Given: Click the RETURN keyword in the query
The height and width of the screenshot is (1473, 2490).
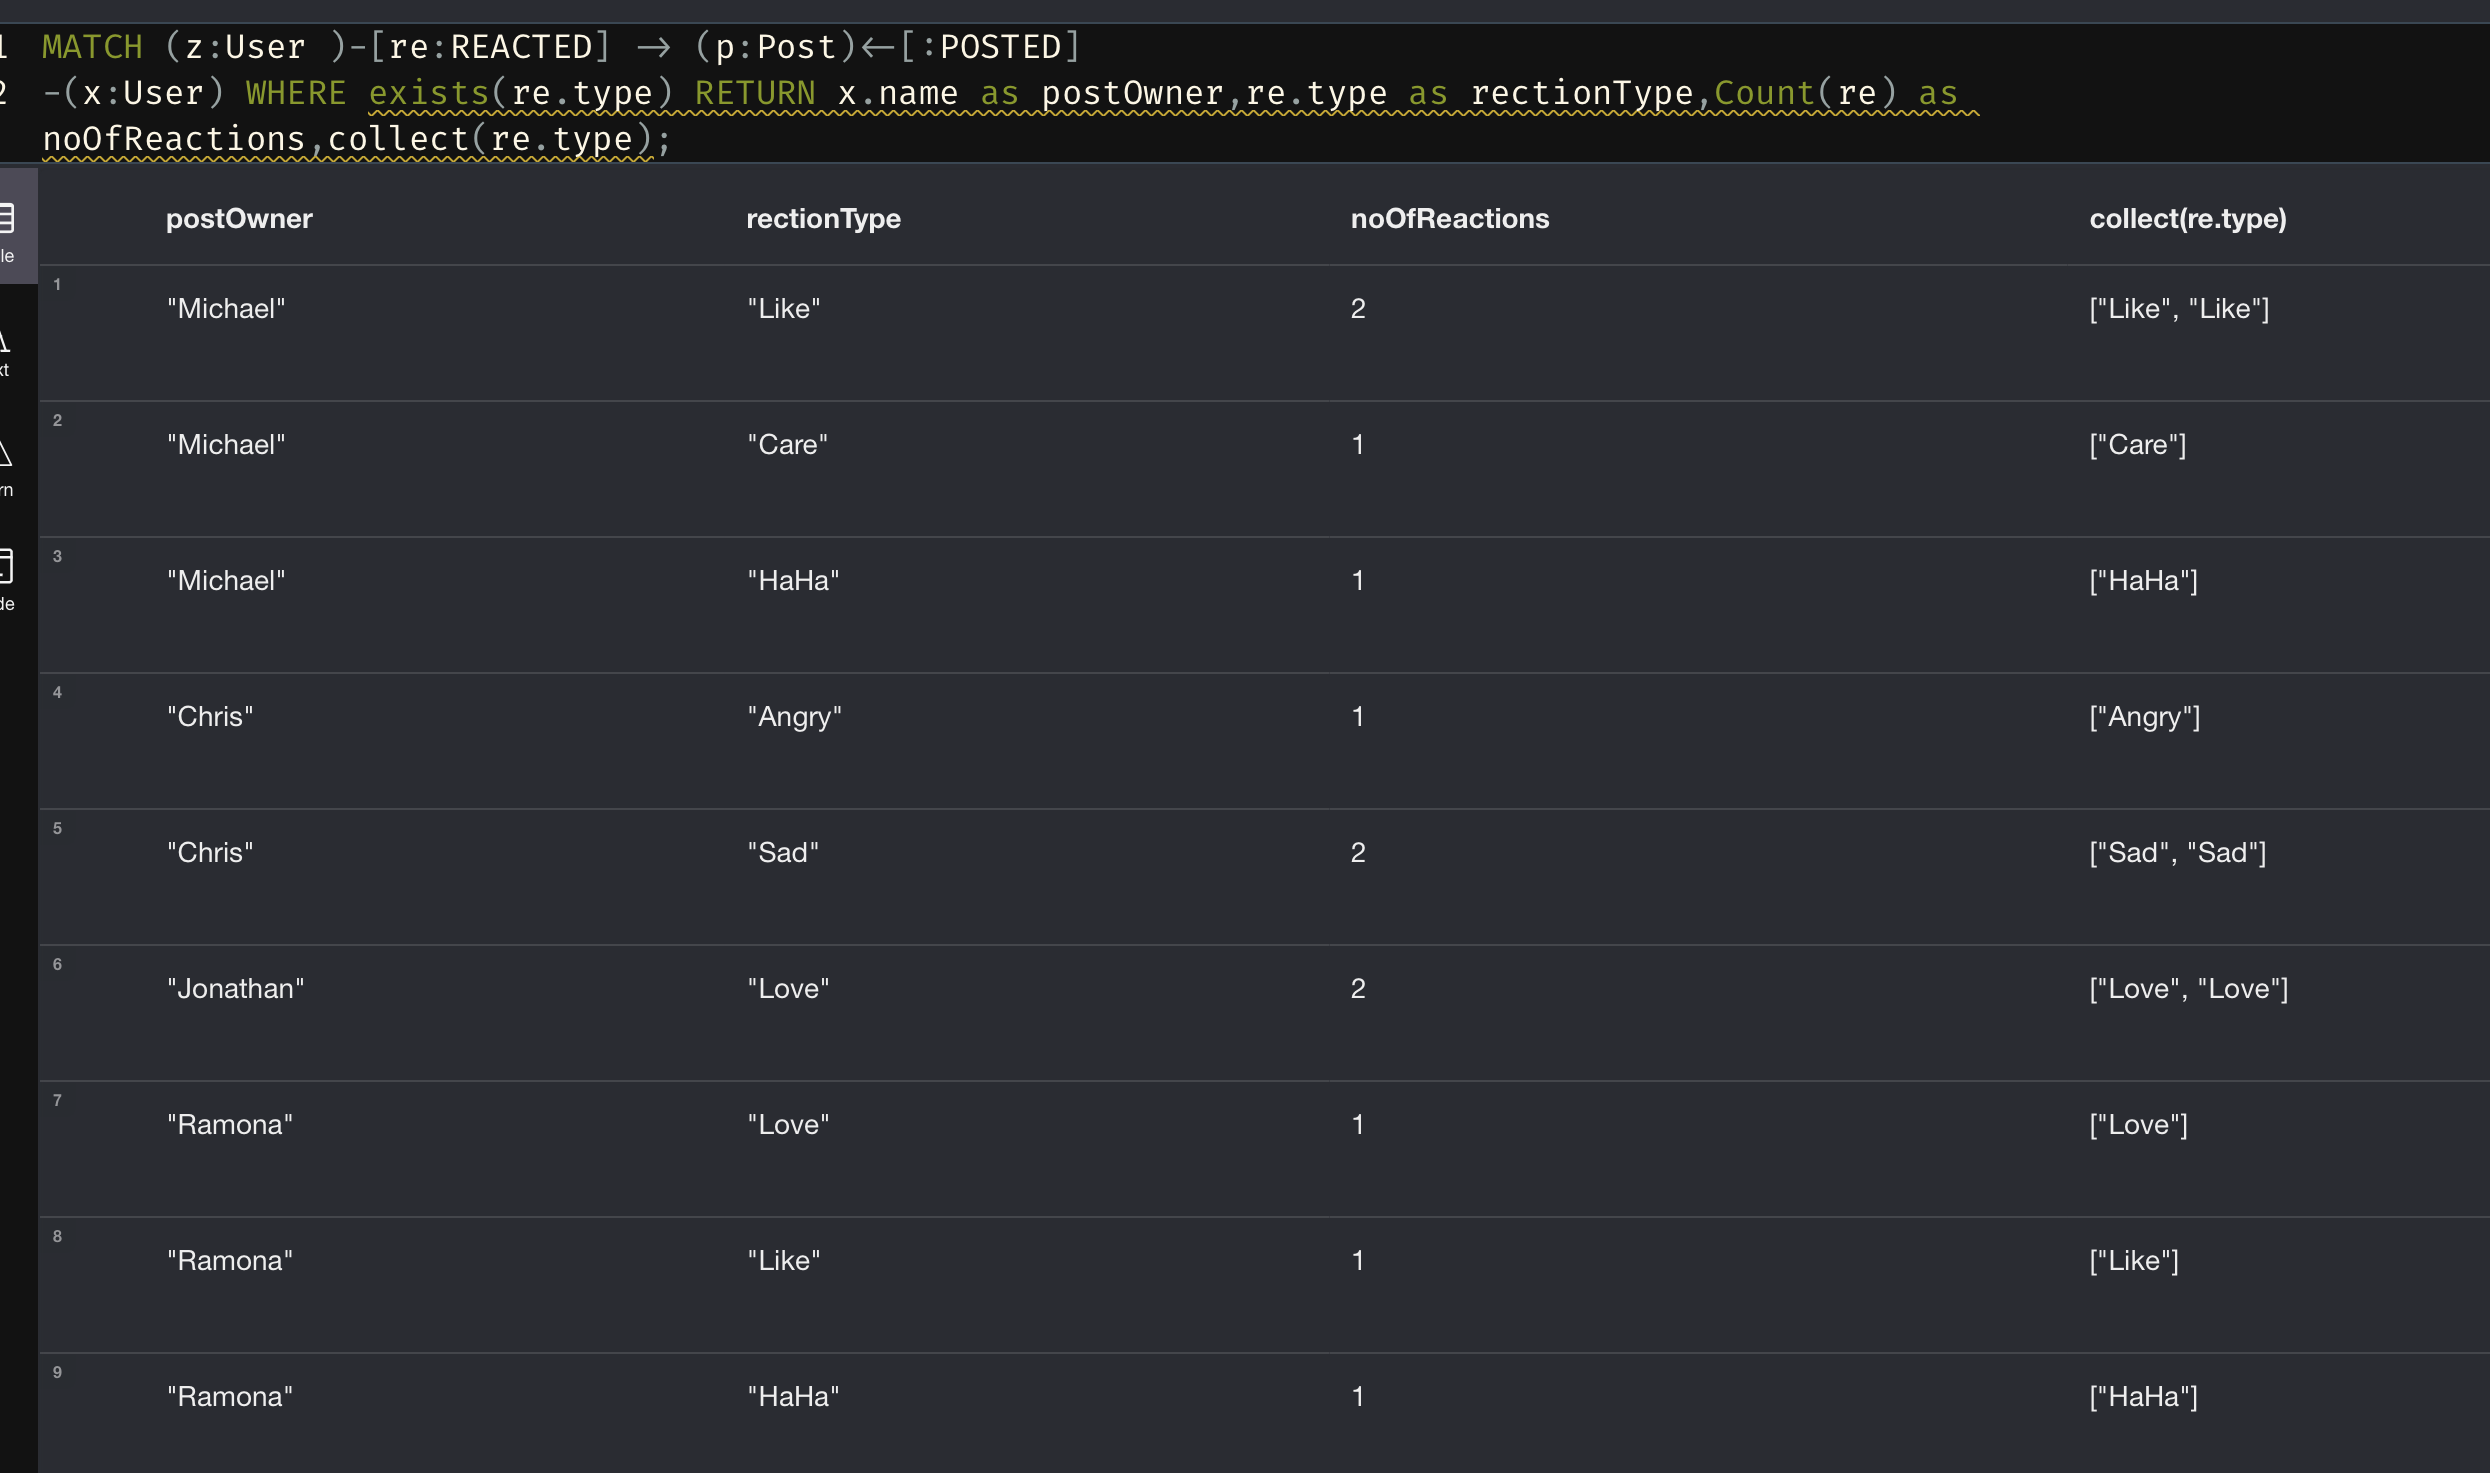Looking at the screenshot, I should [755, 93].
